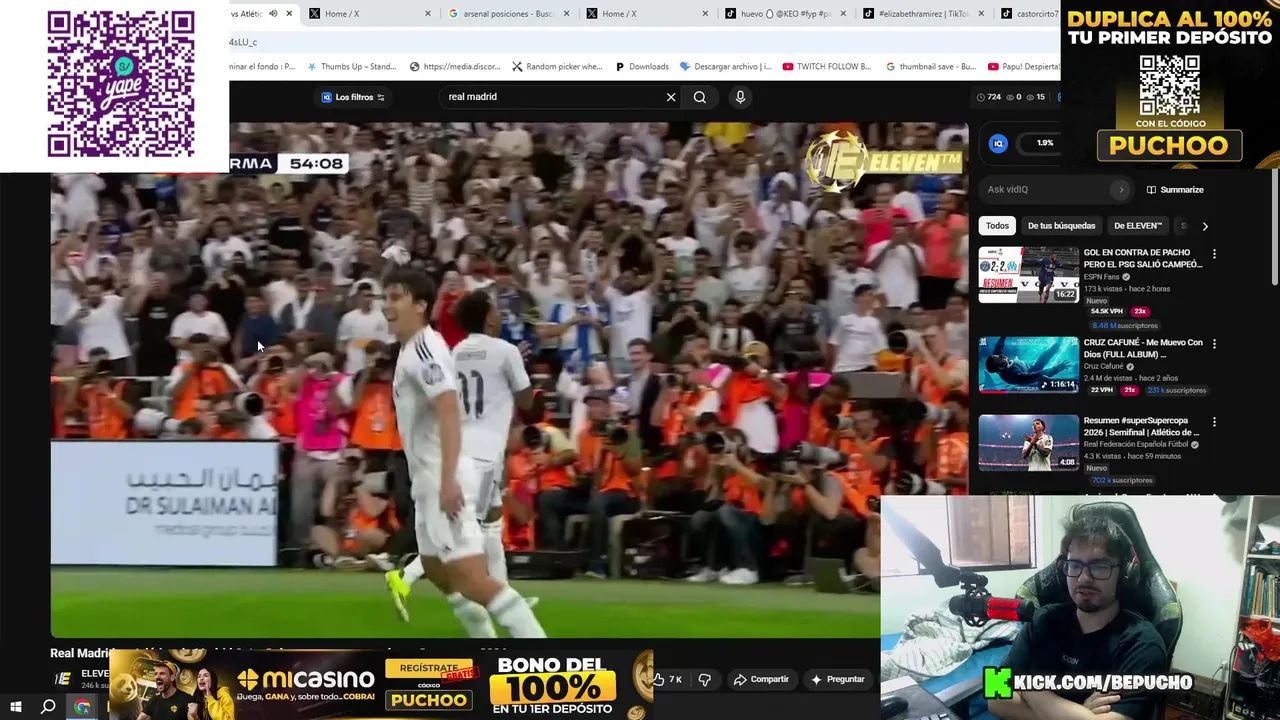This screenshot has width=1280, height=720.
Task: Click the main video player
Action: [x=509, y=380]
